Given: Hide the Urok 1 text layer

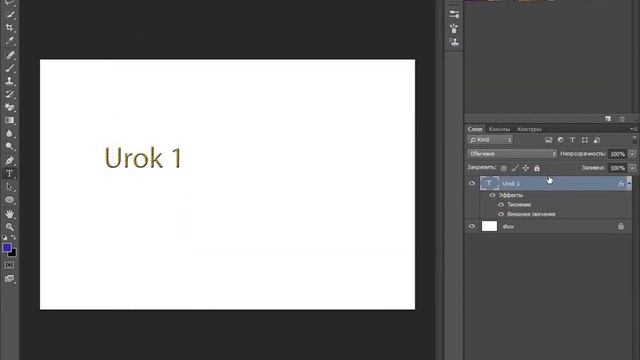Looking at the screenshot, I should click(x=472, y=183).
